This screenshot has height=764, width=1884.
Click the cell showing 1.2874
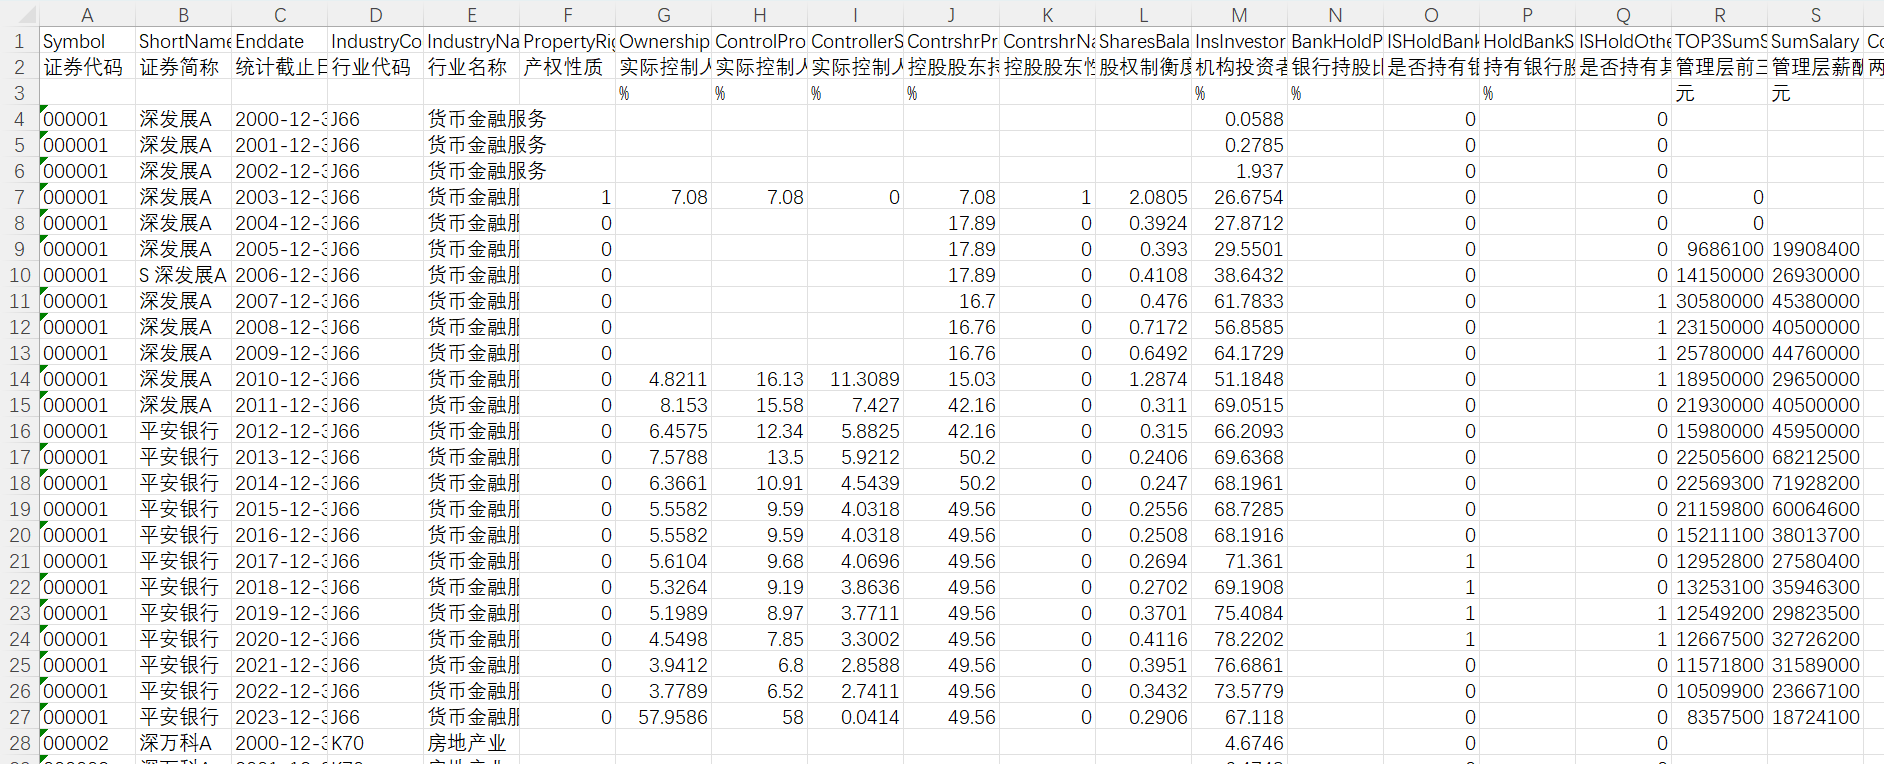click(x=1143, y=379)
